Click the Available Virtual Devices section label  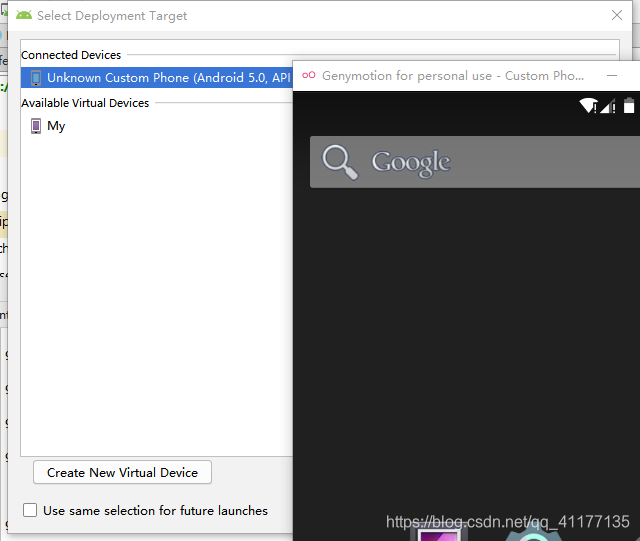[85, 103]
